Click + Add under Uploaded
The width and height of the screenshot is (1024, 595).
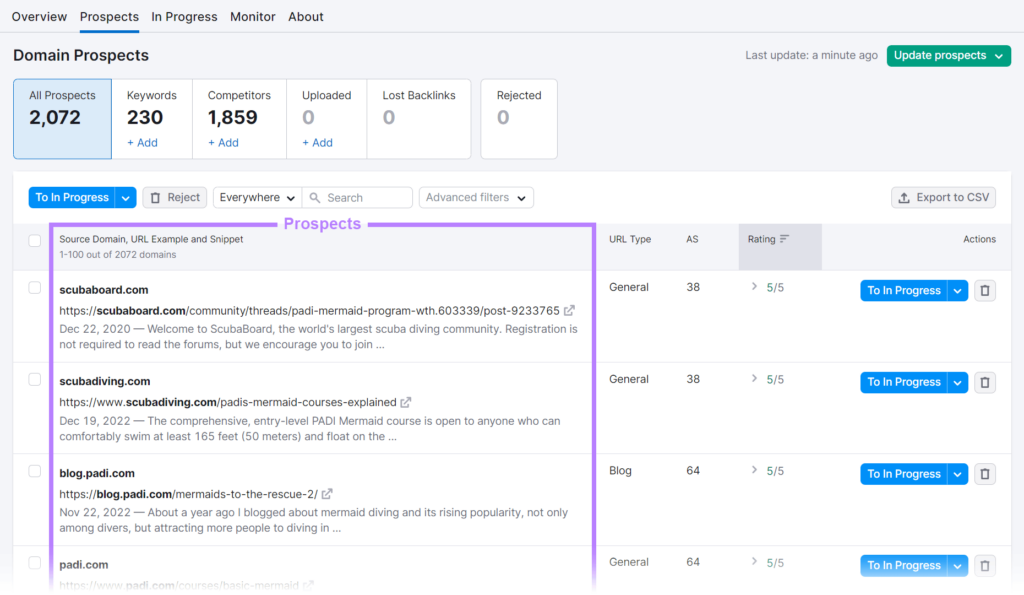[x=317, y=142]
